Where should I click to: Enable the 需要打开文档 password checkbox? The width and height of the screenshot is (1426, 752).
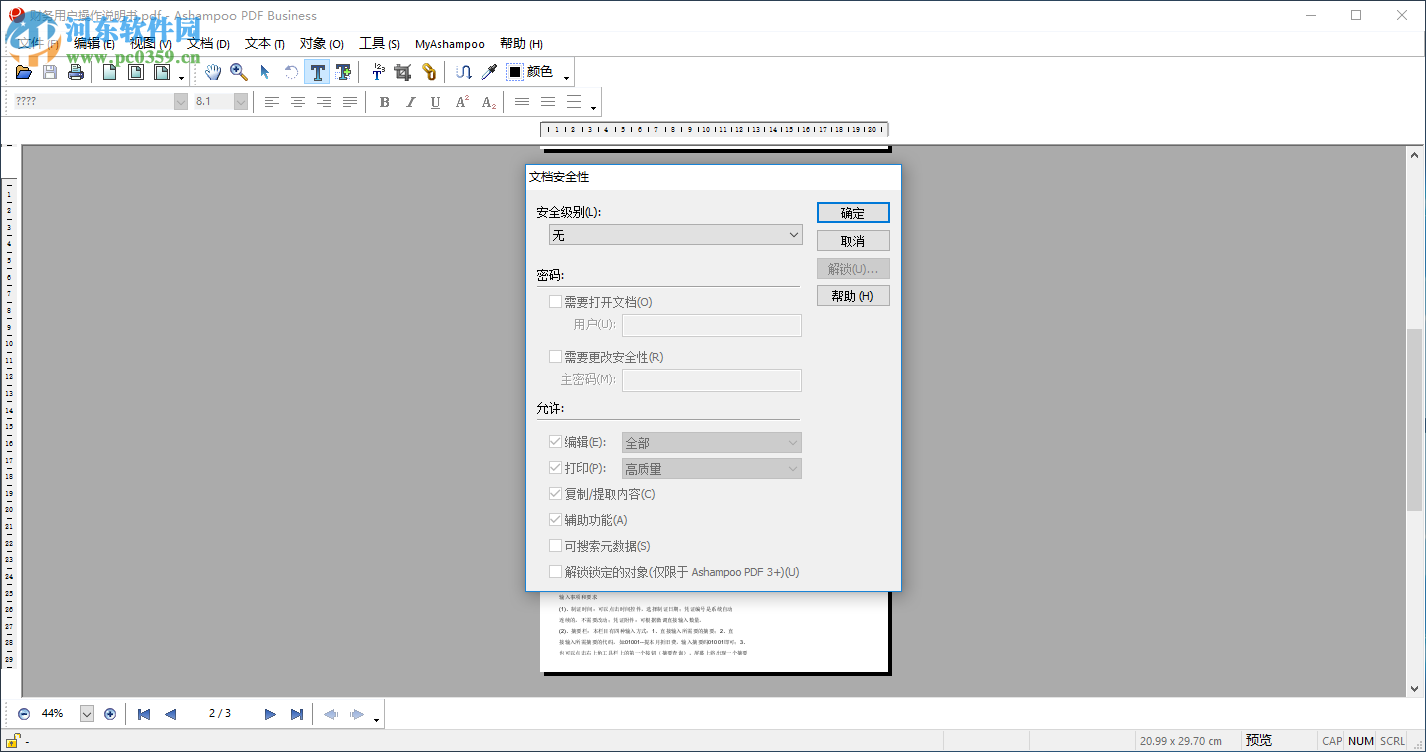(556, 300)
